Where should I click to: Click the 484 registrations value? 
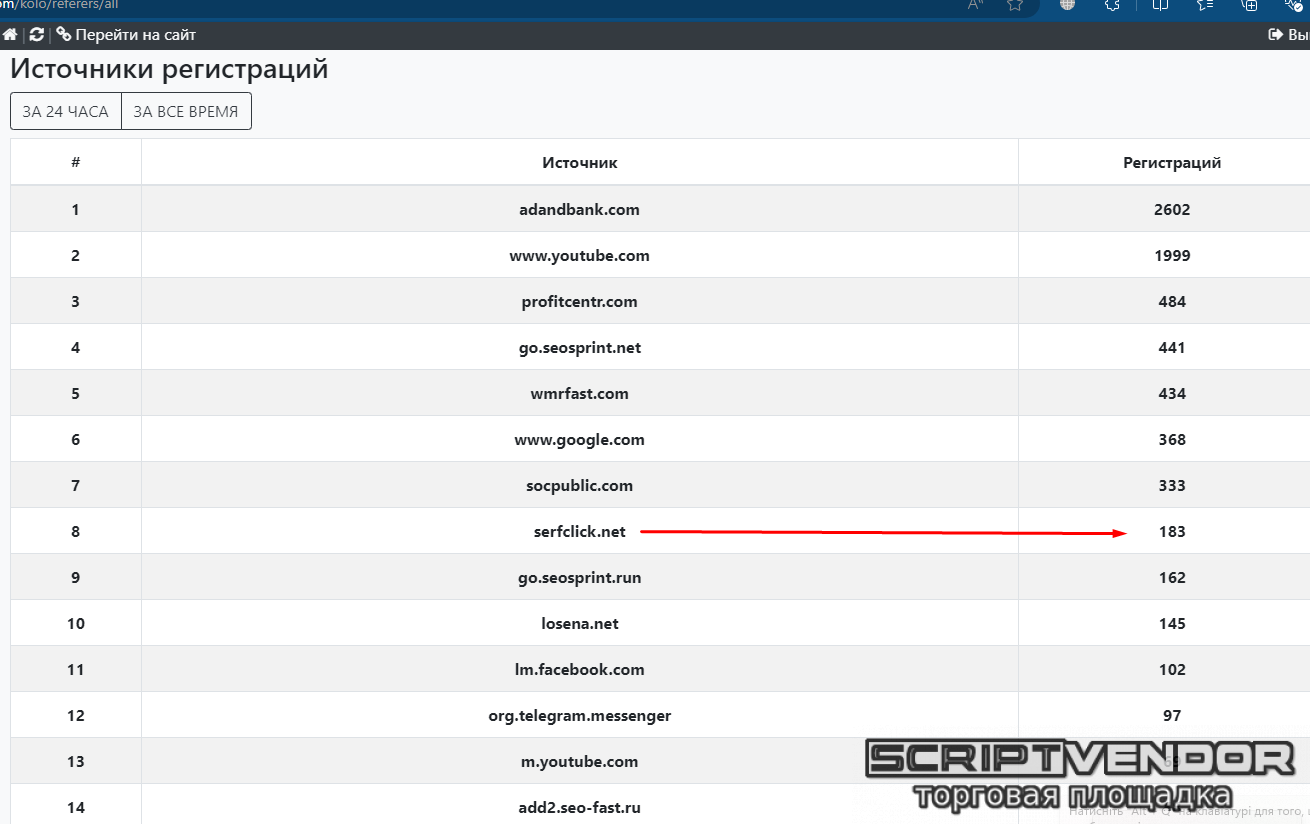tap(1172, 302)
